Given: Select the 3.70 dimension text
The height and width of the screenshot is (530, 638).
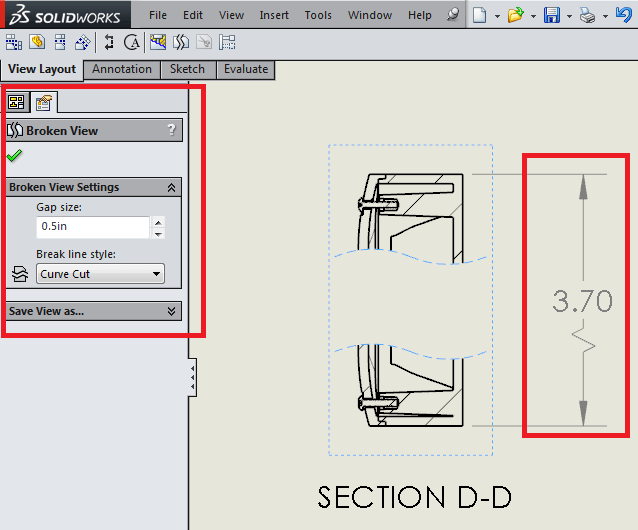Looking at the screenshot, I should [582, 301].
